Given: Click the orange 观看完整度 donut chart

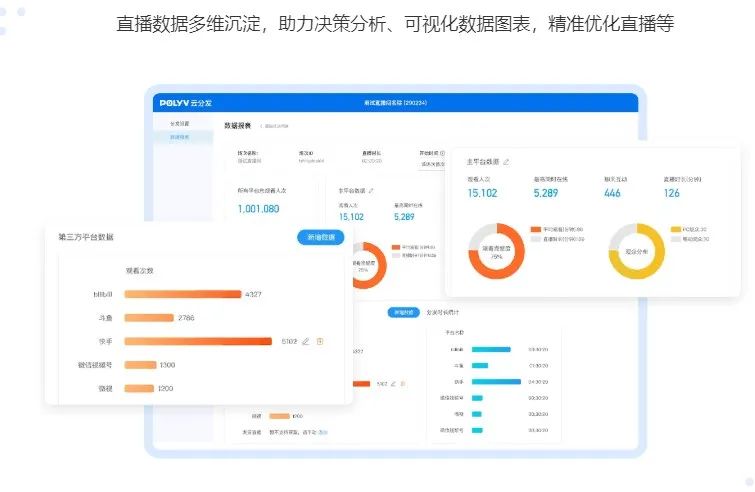Looking at the screenshot, I should point(497,251).
